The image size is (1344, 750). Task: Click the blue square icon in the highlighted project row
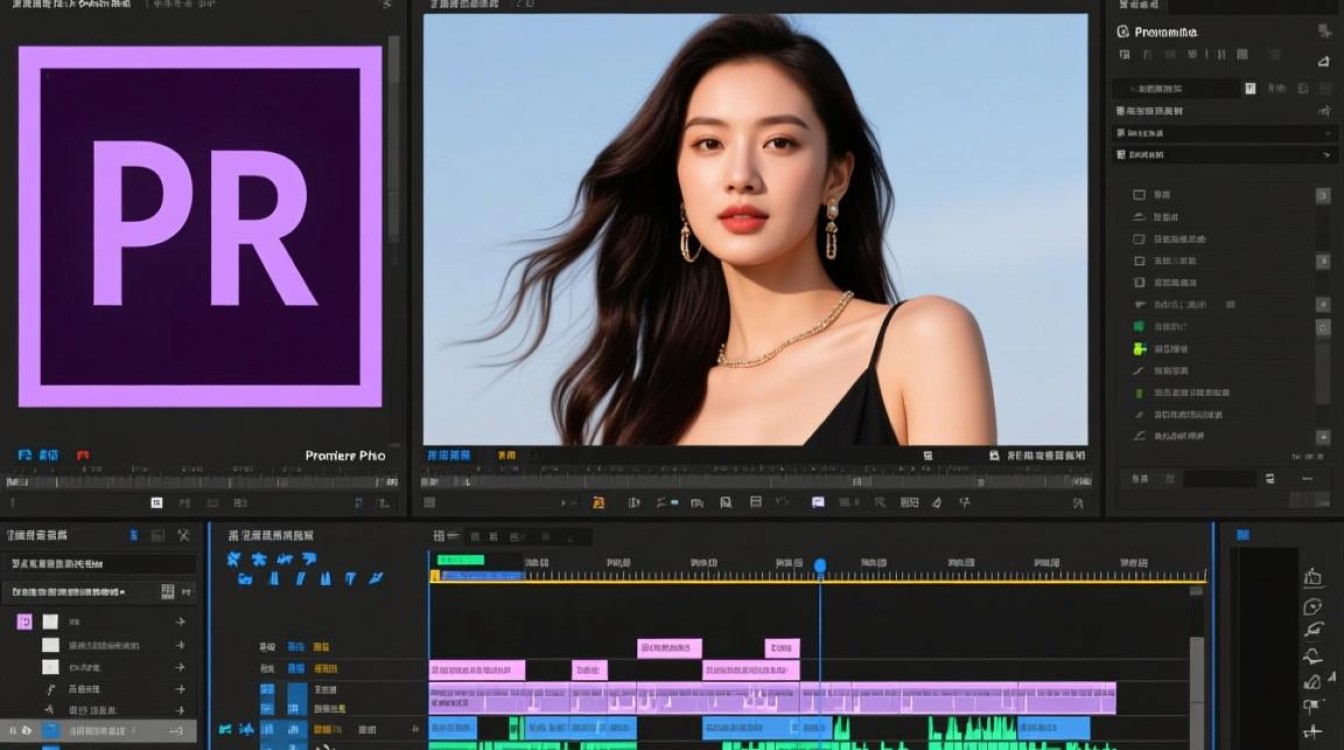[x=50, y=731]
